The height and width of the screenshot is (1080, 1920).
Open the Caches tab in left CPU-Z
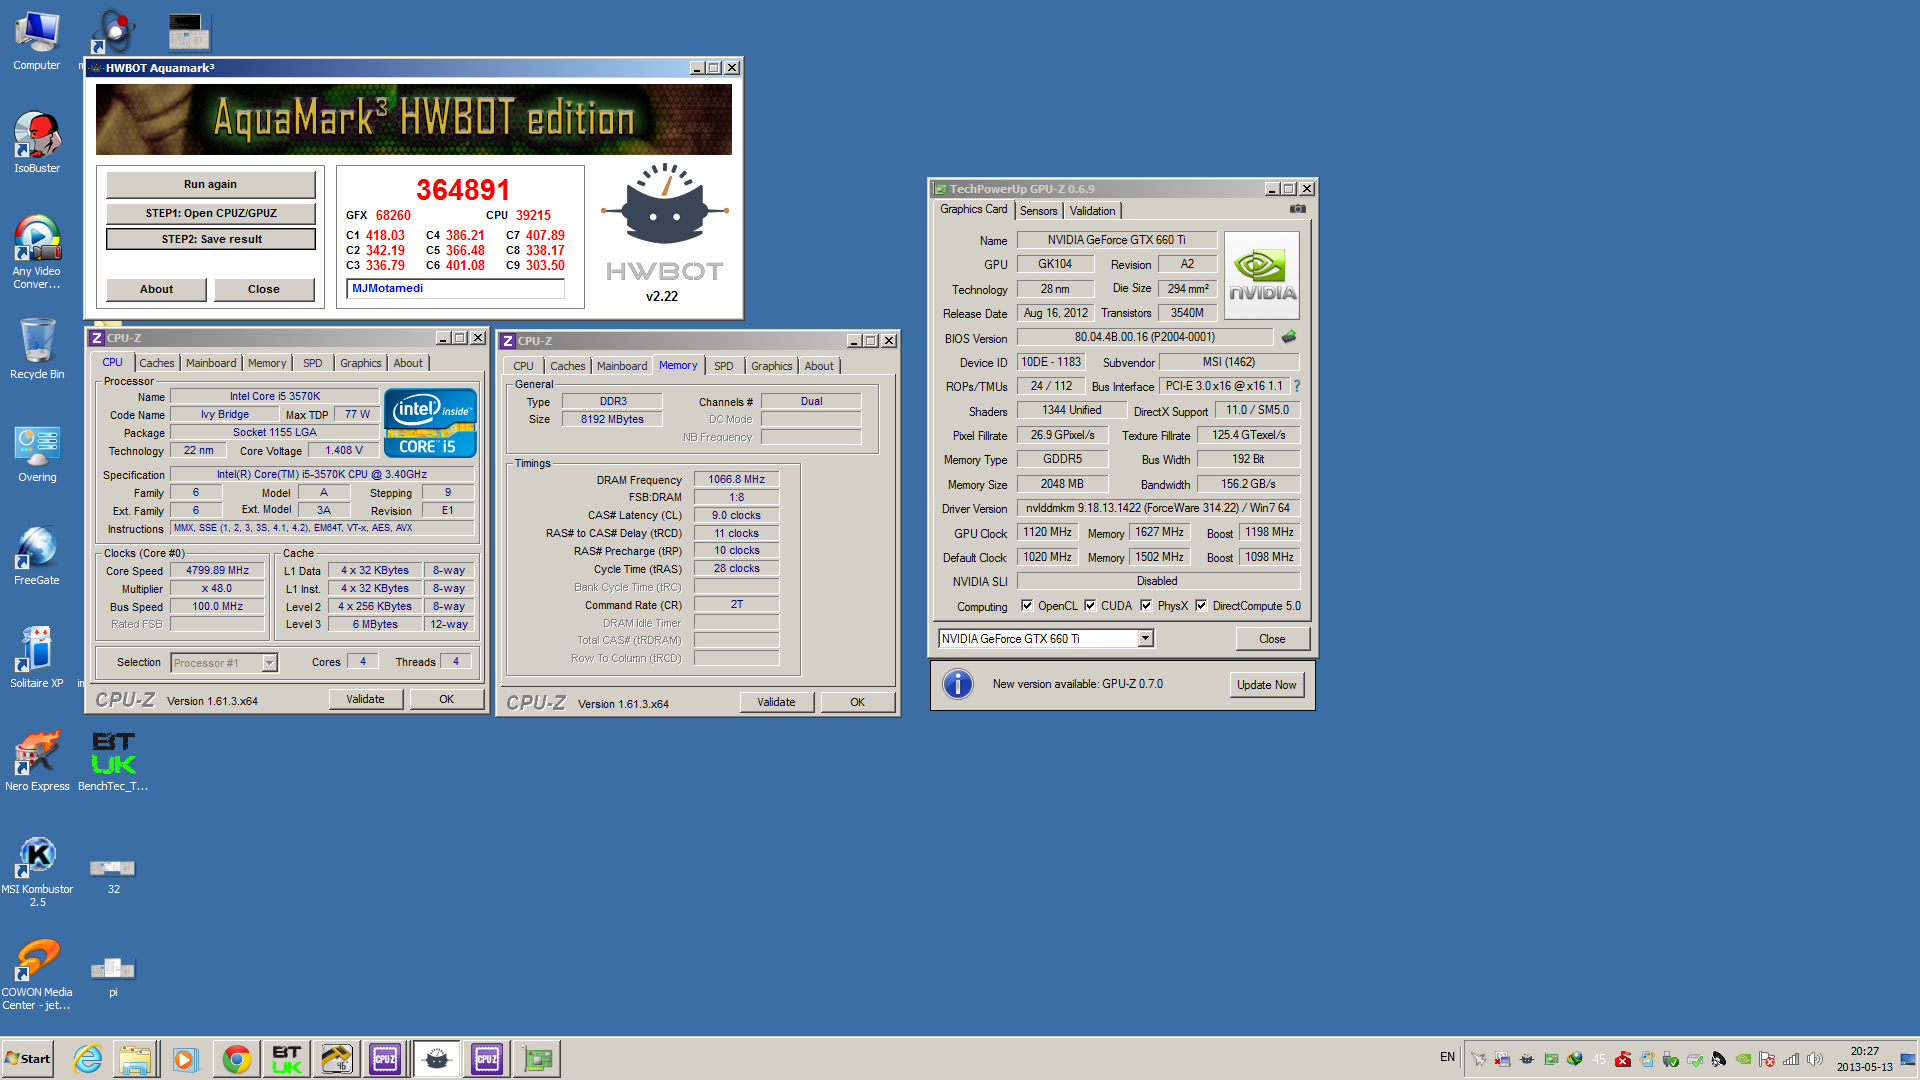(x=156, y=363)
